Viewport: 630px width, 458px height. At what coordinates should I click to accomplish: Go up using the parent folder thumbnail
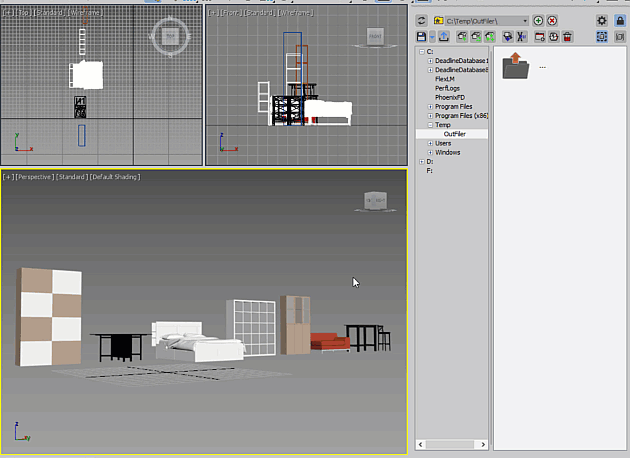(516, 65)
